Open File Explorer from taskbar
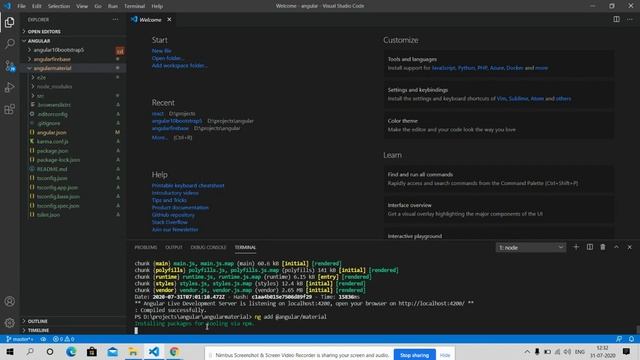 [x=133, y=352]
